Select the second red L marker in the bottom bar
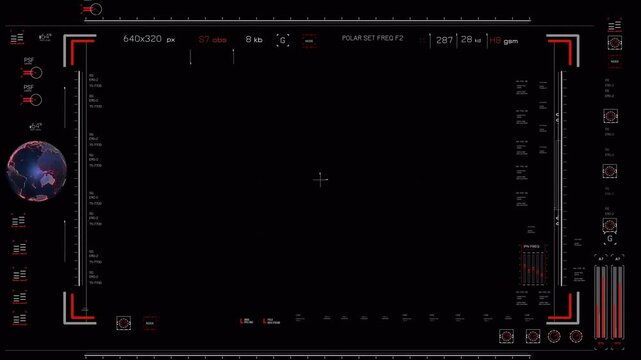The width and height of the screenshot is (641, 360). (x=272, y=322)
